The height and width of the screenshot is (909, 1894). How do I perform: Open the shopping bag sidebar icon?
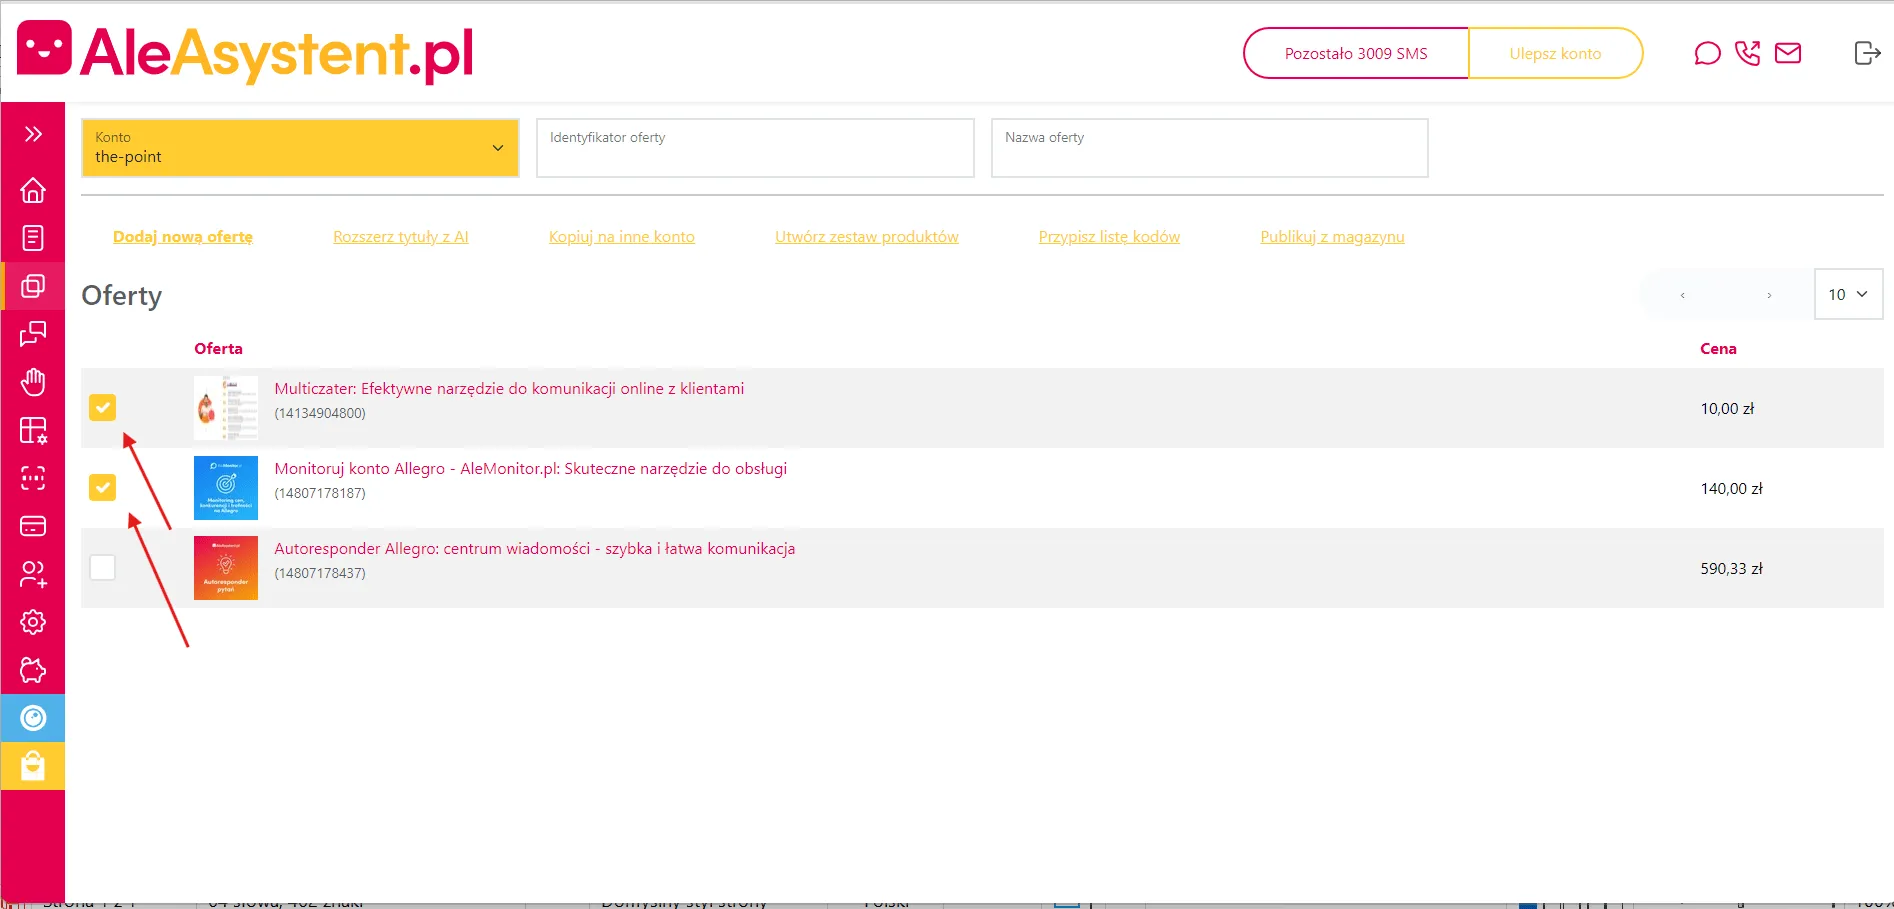pos(33,766)
